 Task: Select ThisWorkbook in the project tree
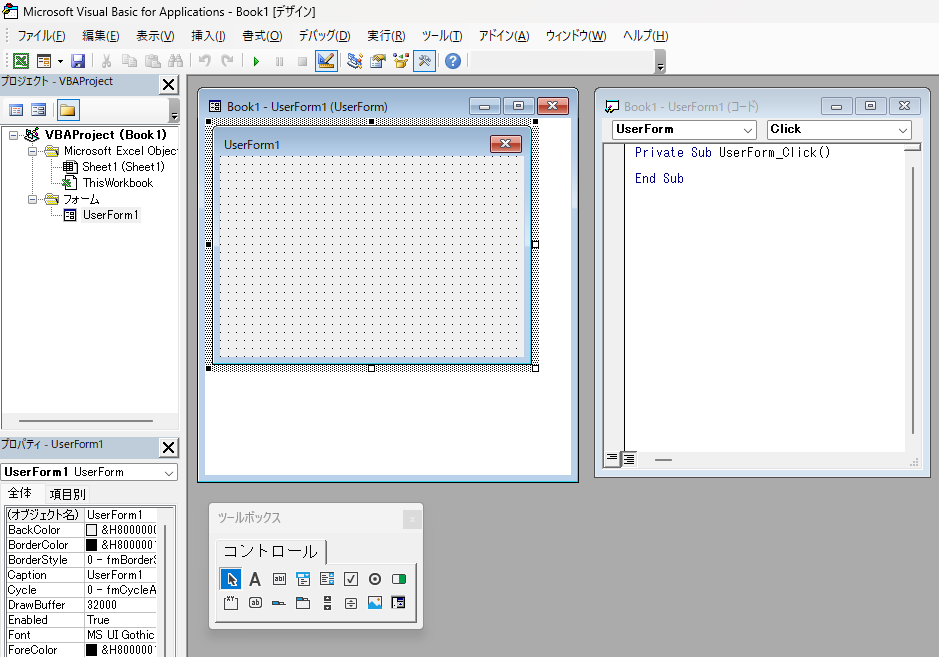point(117,183)
